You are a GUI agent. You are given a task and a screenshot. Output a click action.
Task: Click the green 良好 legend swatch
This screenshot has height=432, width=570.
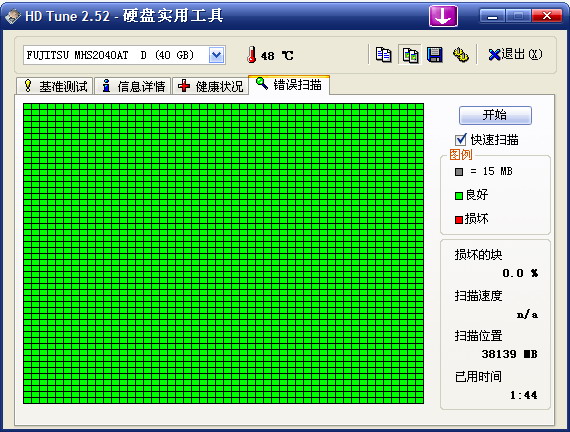[459, 196]
